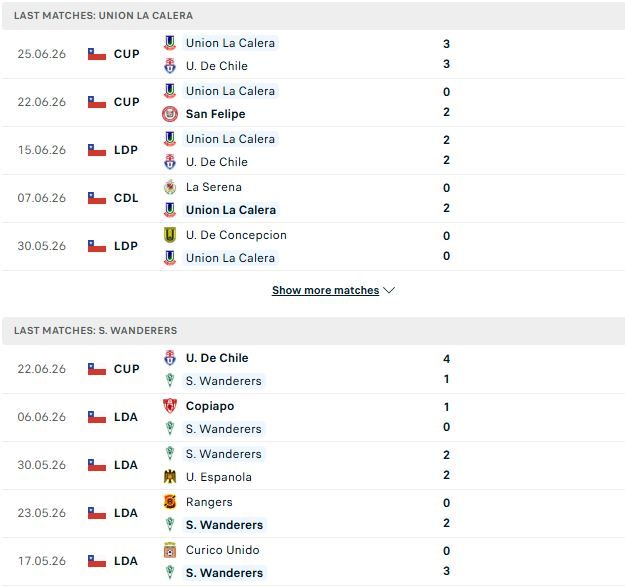Click Chile flag on 25.06.26 CUP row
This screenshot has width=625, height=587.
point(97,54)
